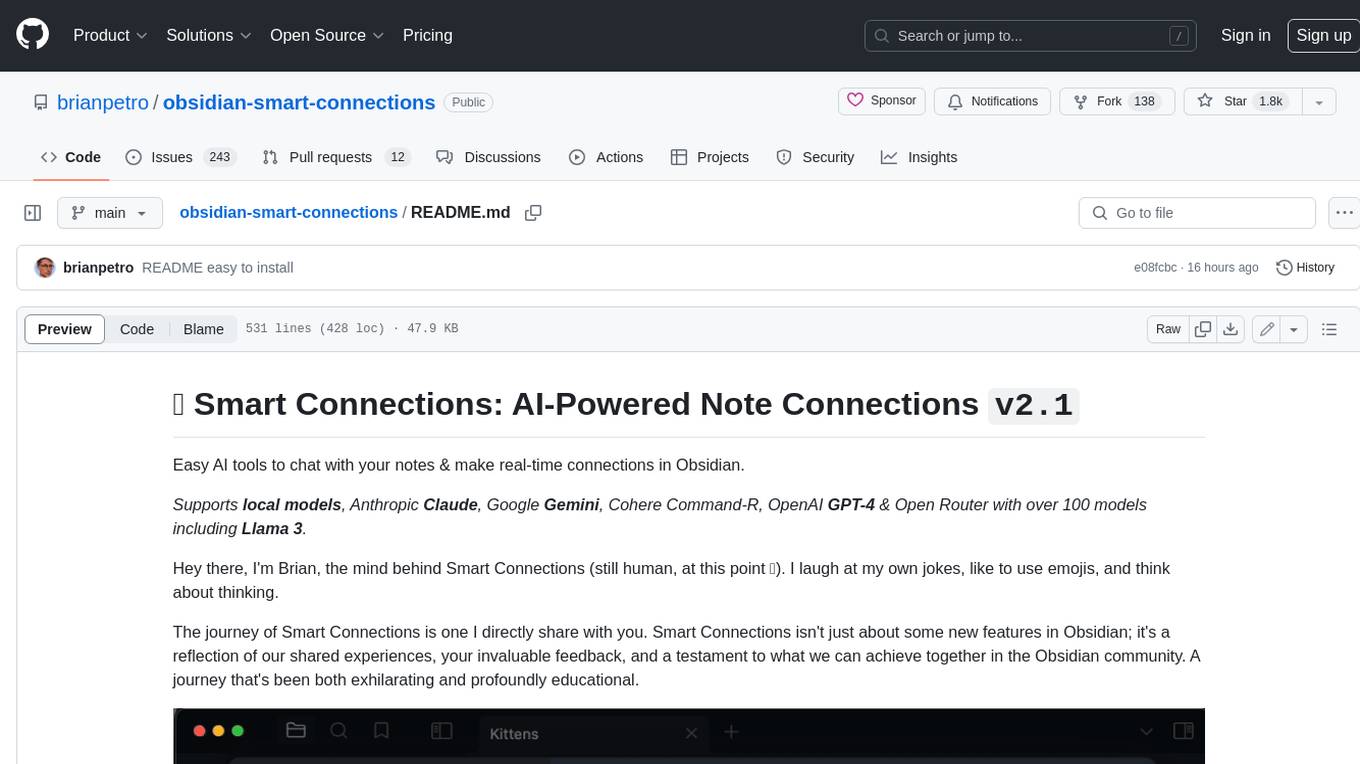Sign in to GitHub
Viewport: 1360px width, 764px height.
(x=1246, y=35)
